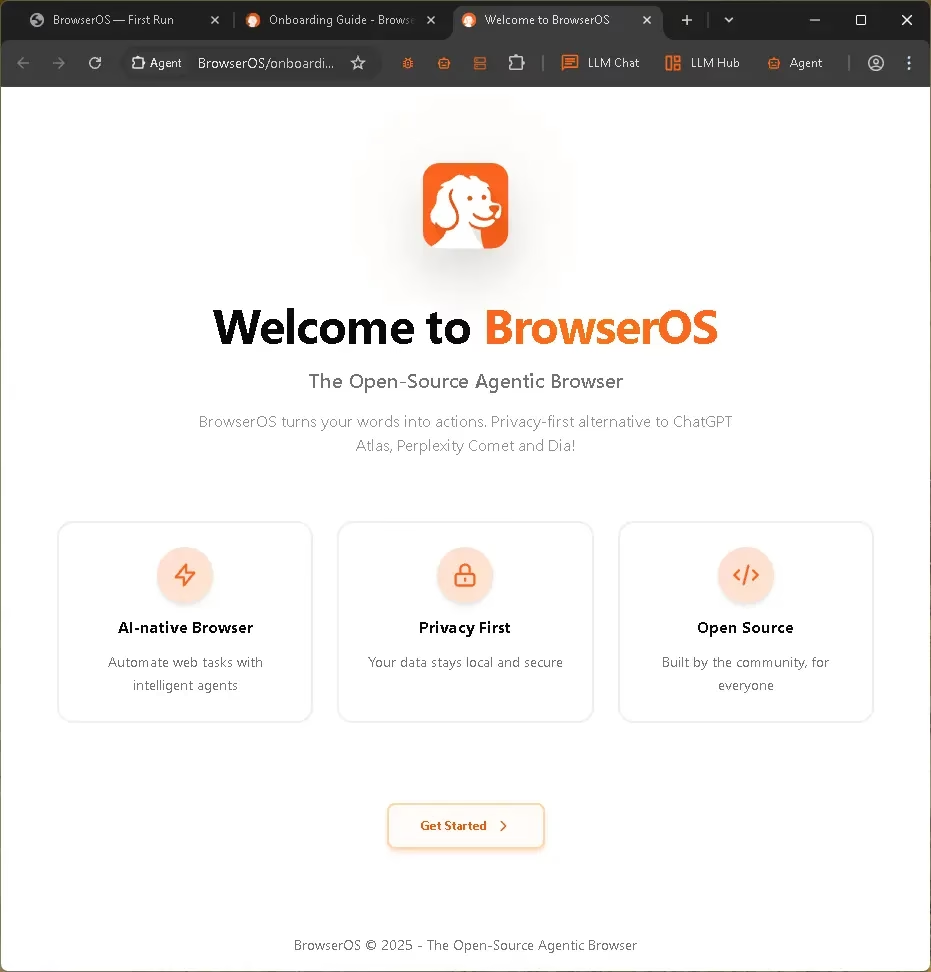The height and width of the screenshot is (972, 931).
Task: Open a new tab with plus button
Action: [x=686, y=20]
